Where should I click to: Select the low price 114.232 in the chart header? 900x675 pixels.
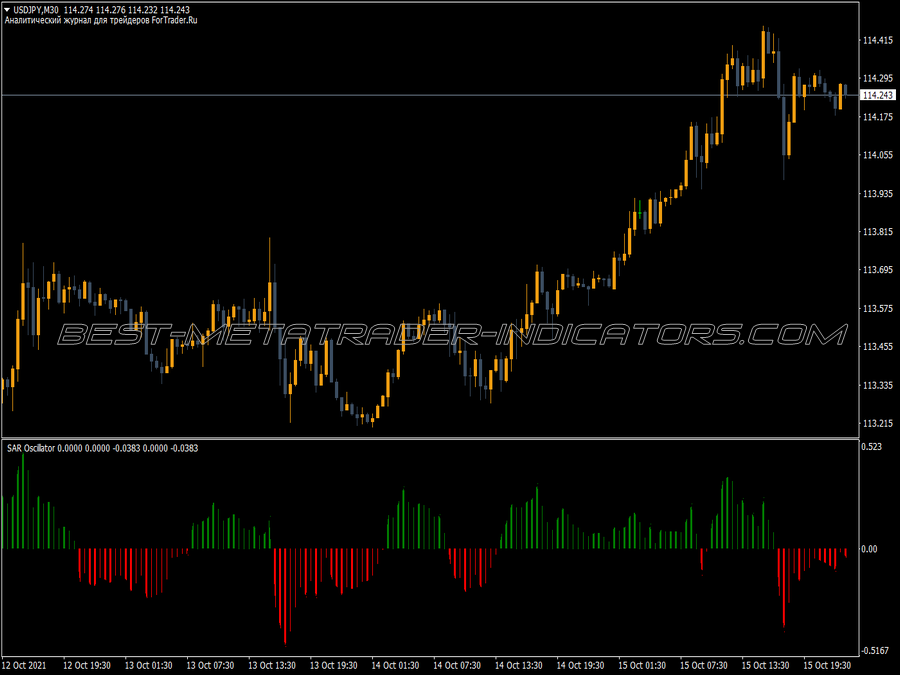pos(143,10)
